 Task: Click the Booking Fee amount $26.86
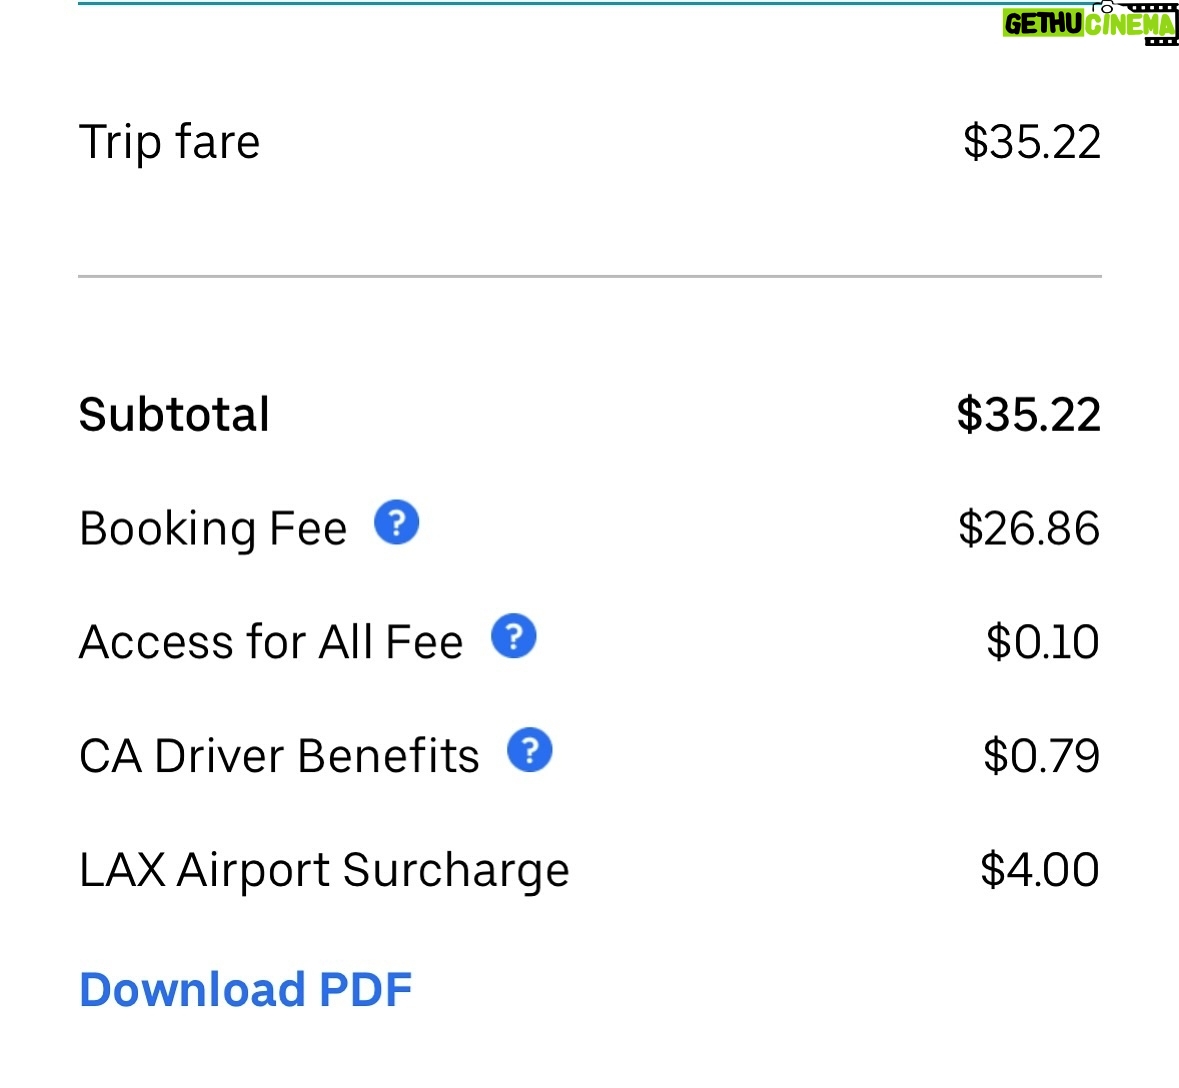pyautogui.click(x=1029, y=528)
